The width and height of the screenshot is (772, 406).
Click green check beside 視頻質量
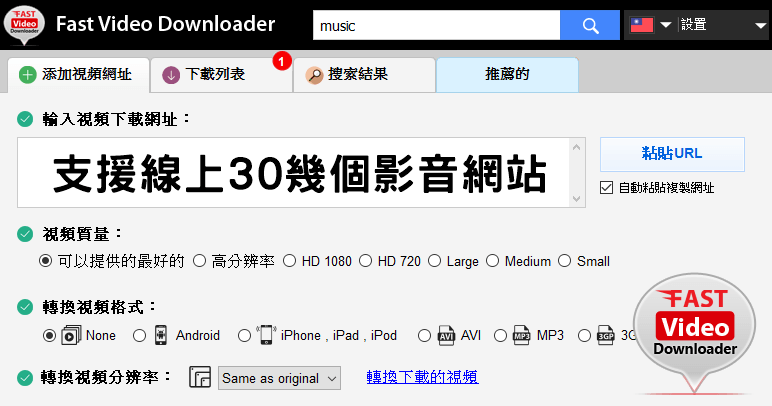25,234
